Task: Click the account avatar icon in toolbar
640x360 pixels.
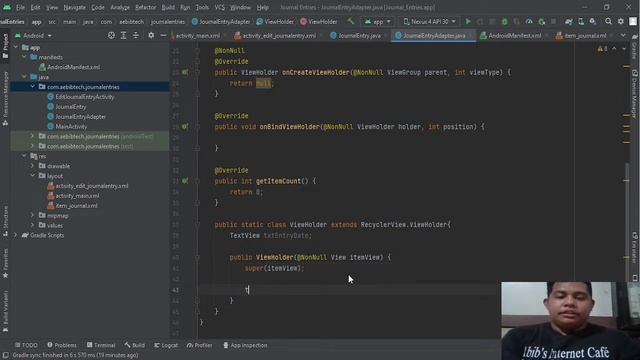Action: pos(633,21)
